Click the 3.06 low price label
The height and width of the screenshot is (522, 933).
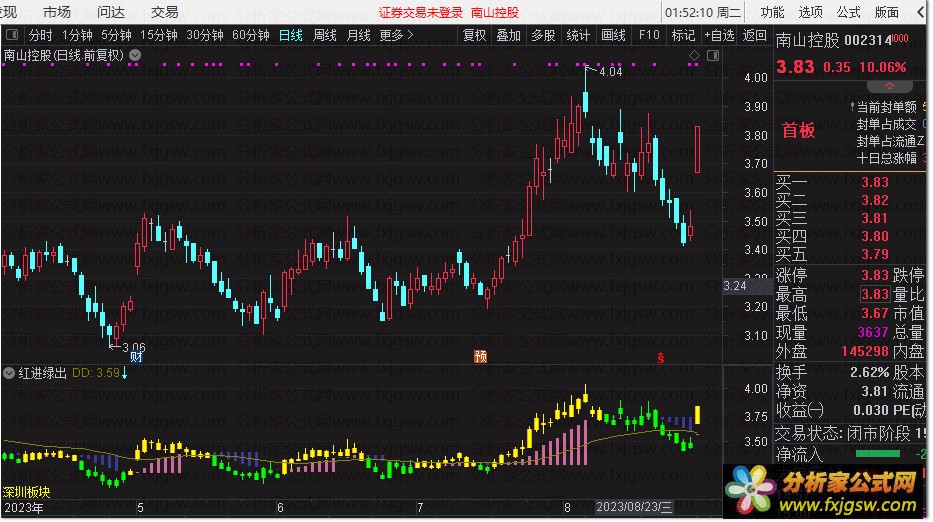(134, 347)
